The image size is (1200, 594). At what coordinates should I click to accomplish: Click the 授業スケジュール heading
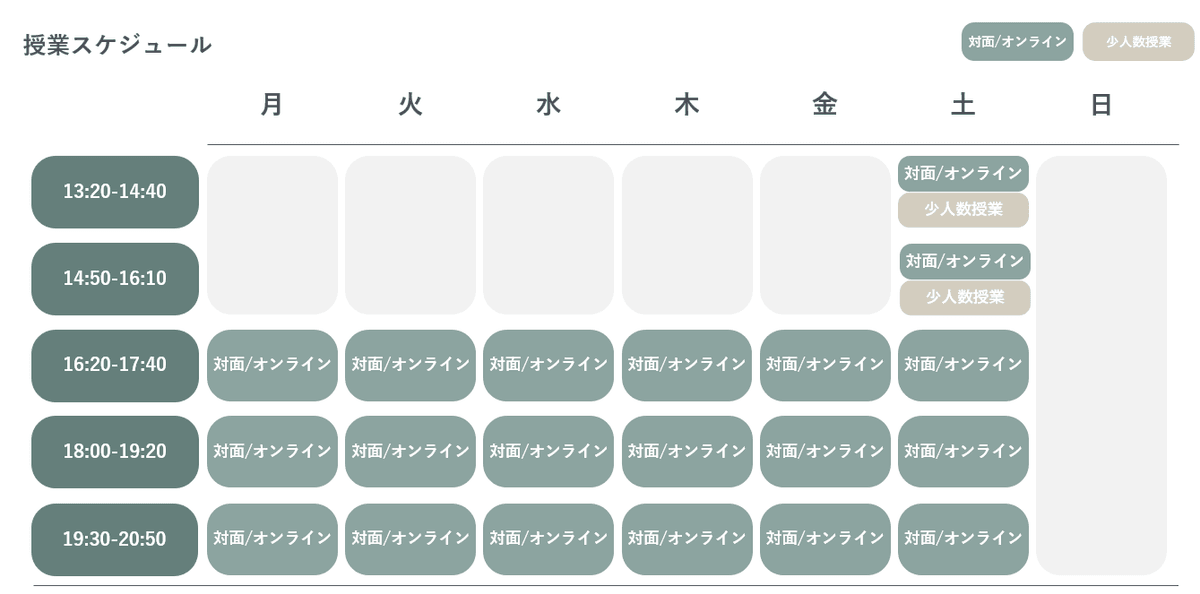pyautogui.click(x=118, y=45)
